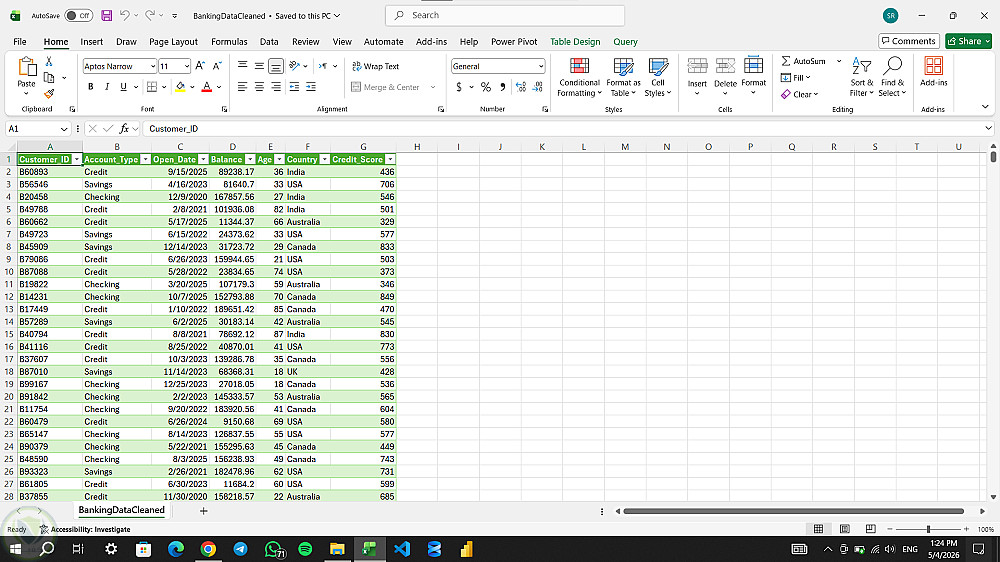Click the Format Painter brush icon
The image size is (1000, 562).
coord(49,94)
